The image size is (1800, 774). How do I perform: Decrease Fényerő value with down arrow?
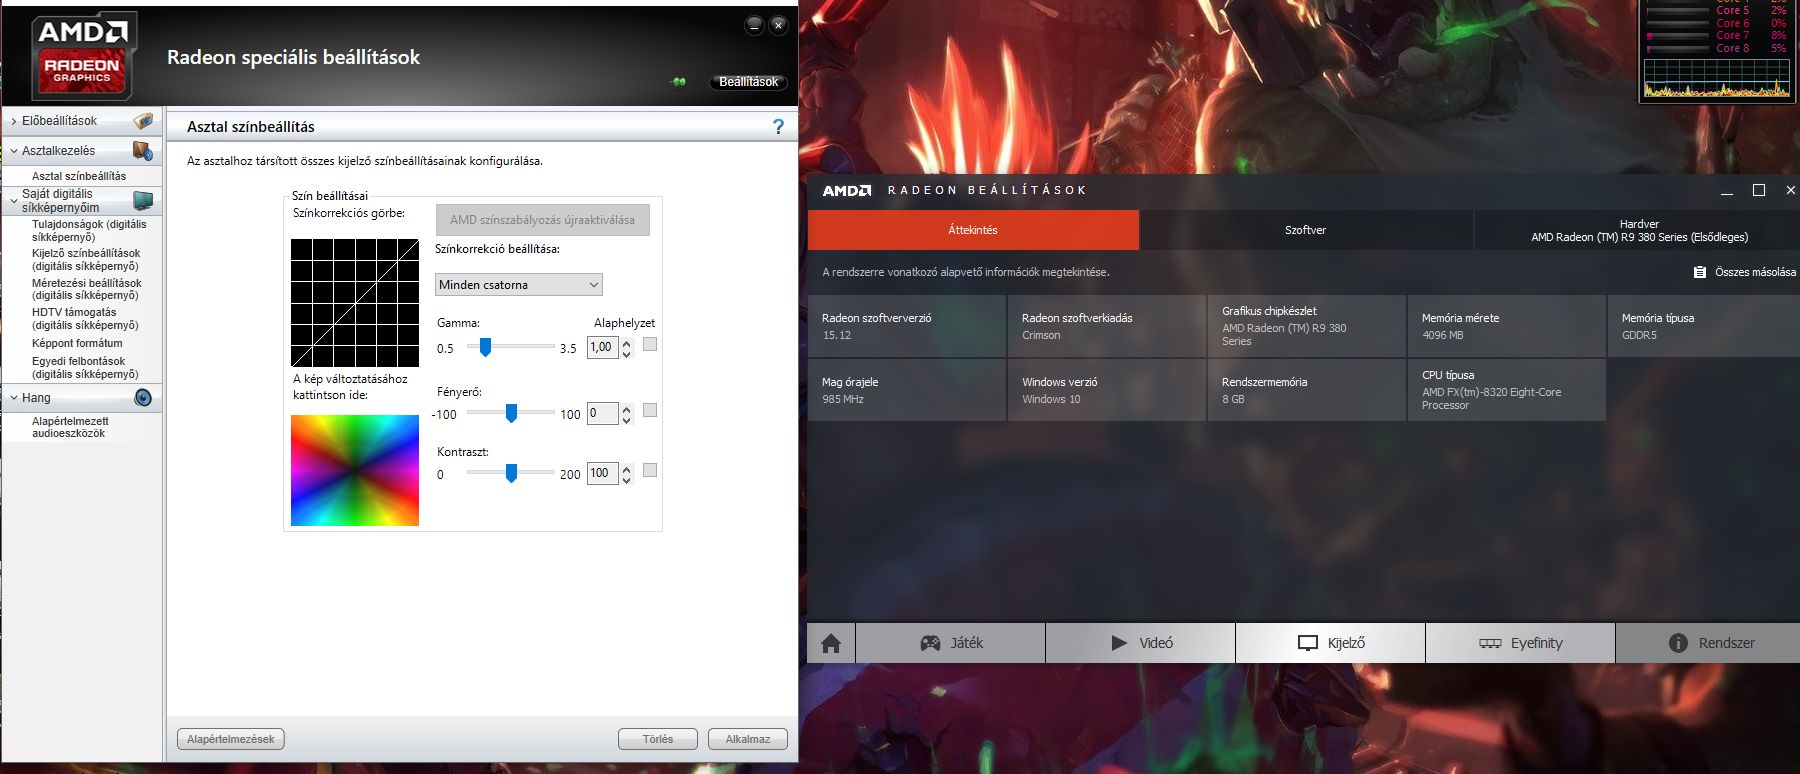point(627,419)
